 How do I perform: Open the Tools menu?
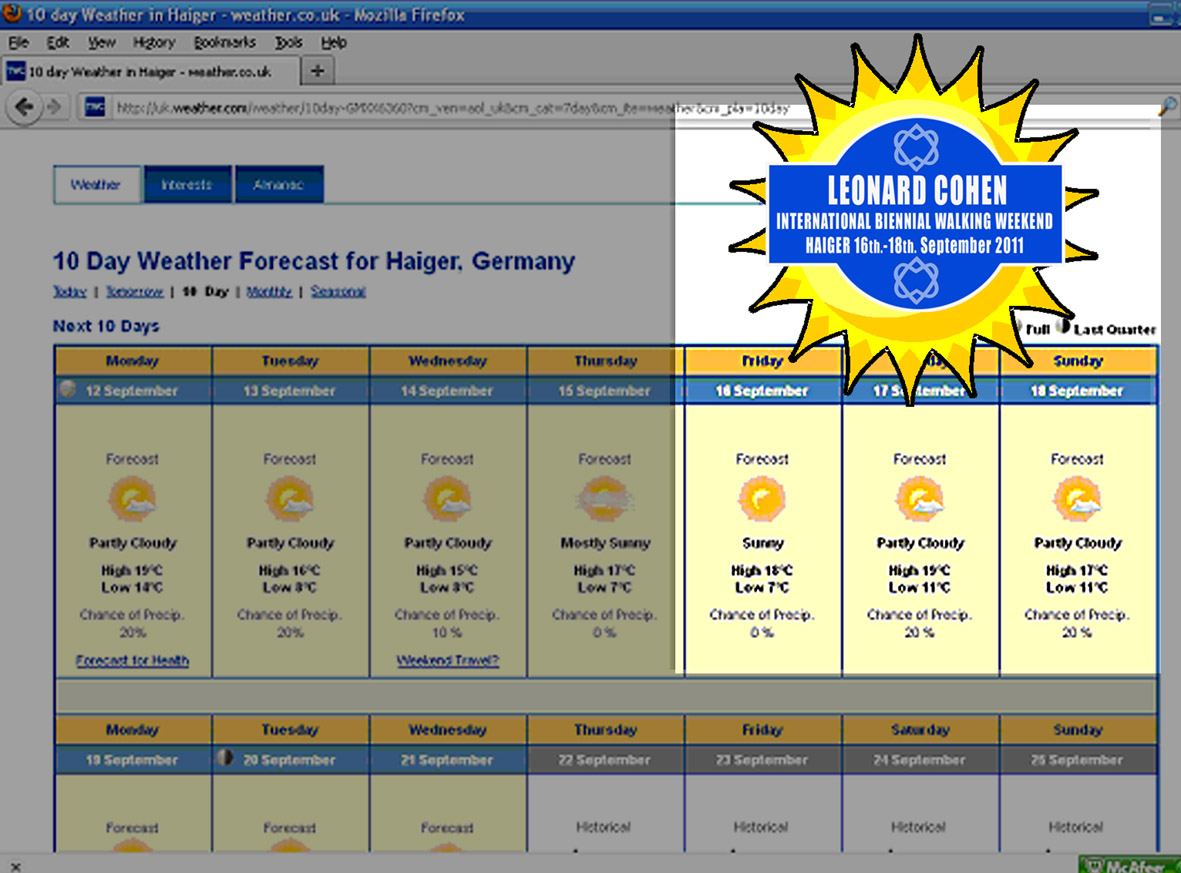pyautogui.click(x=288, y=42)
